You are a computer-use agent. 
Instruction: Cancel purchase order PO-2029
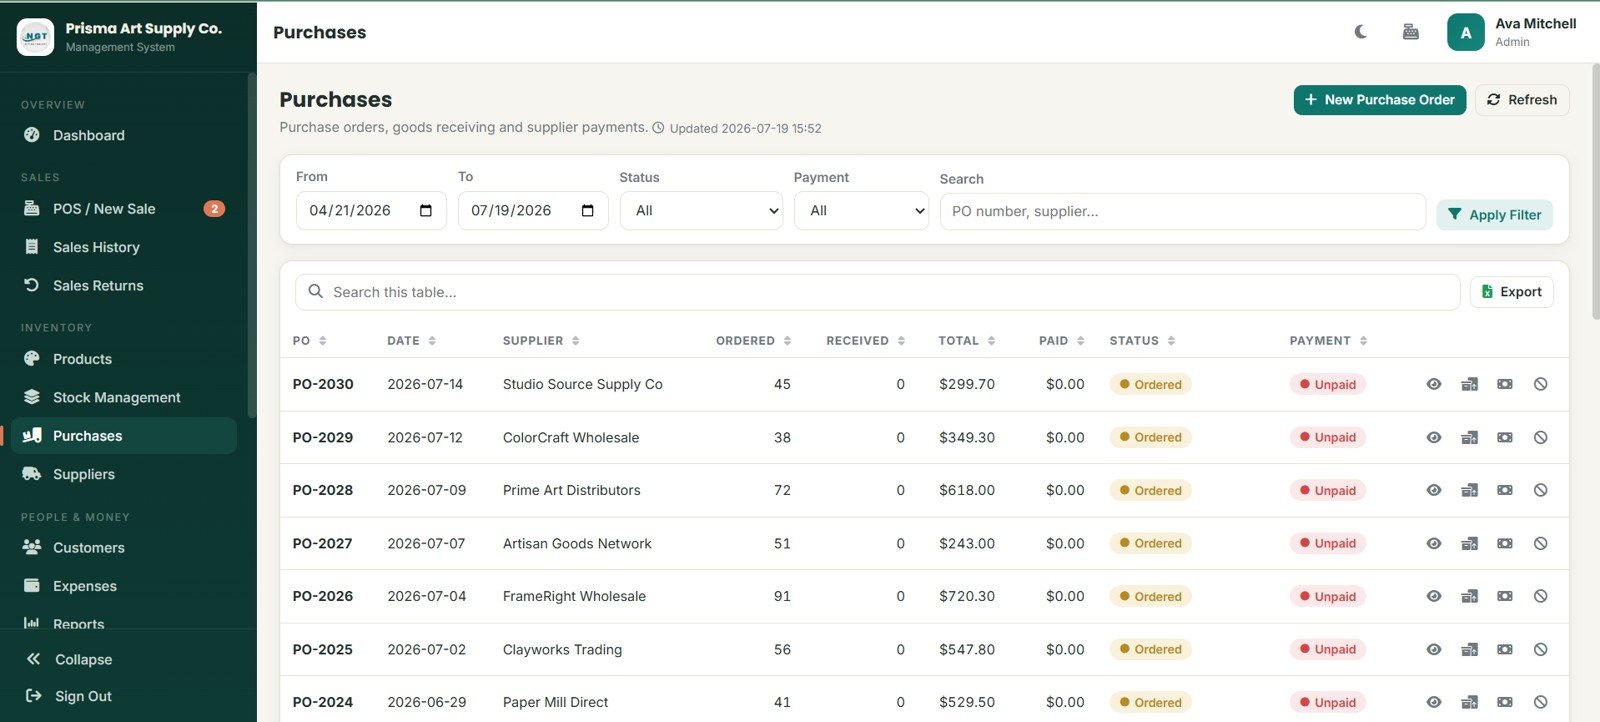coord(1541,437)
